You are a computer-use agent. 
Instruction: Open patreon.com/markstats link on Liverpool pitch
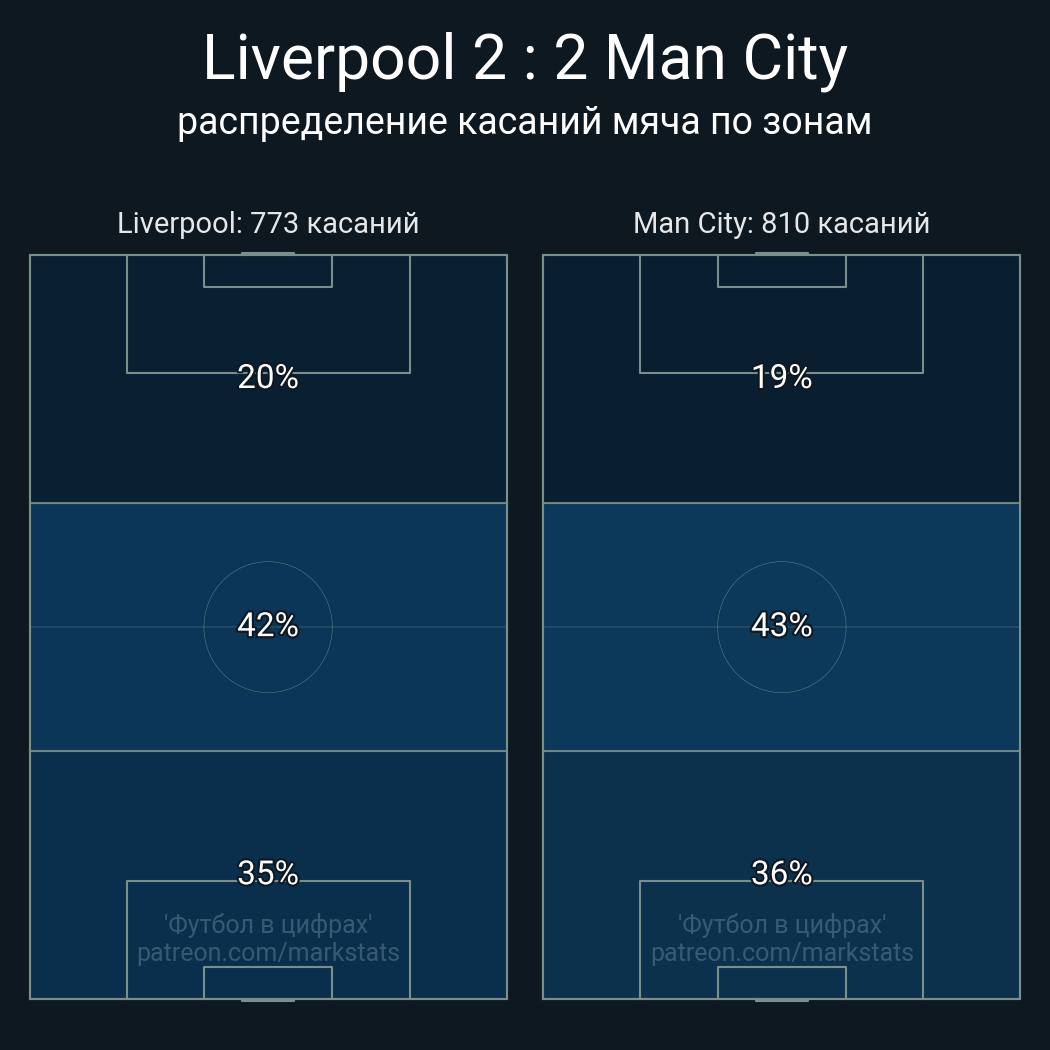268,953
